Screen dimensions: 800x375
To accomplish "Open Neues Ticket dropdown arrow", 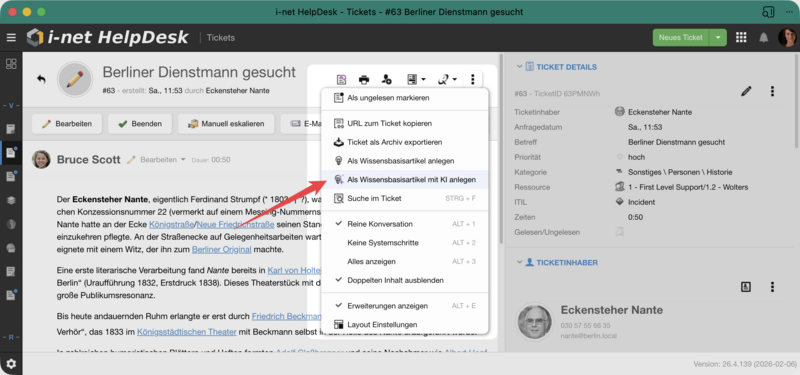I will tap(718, 38).
